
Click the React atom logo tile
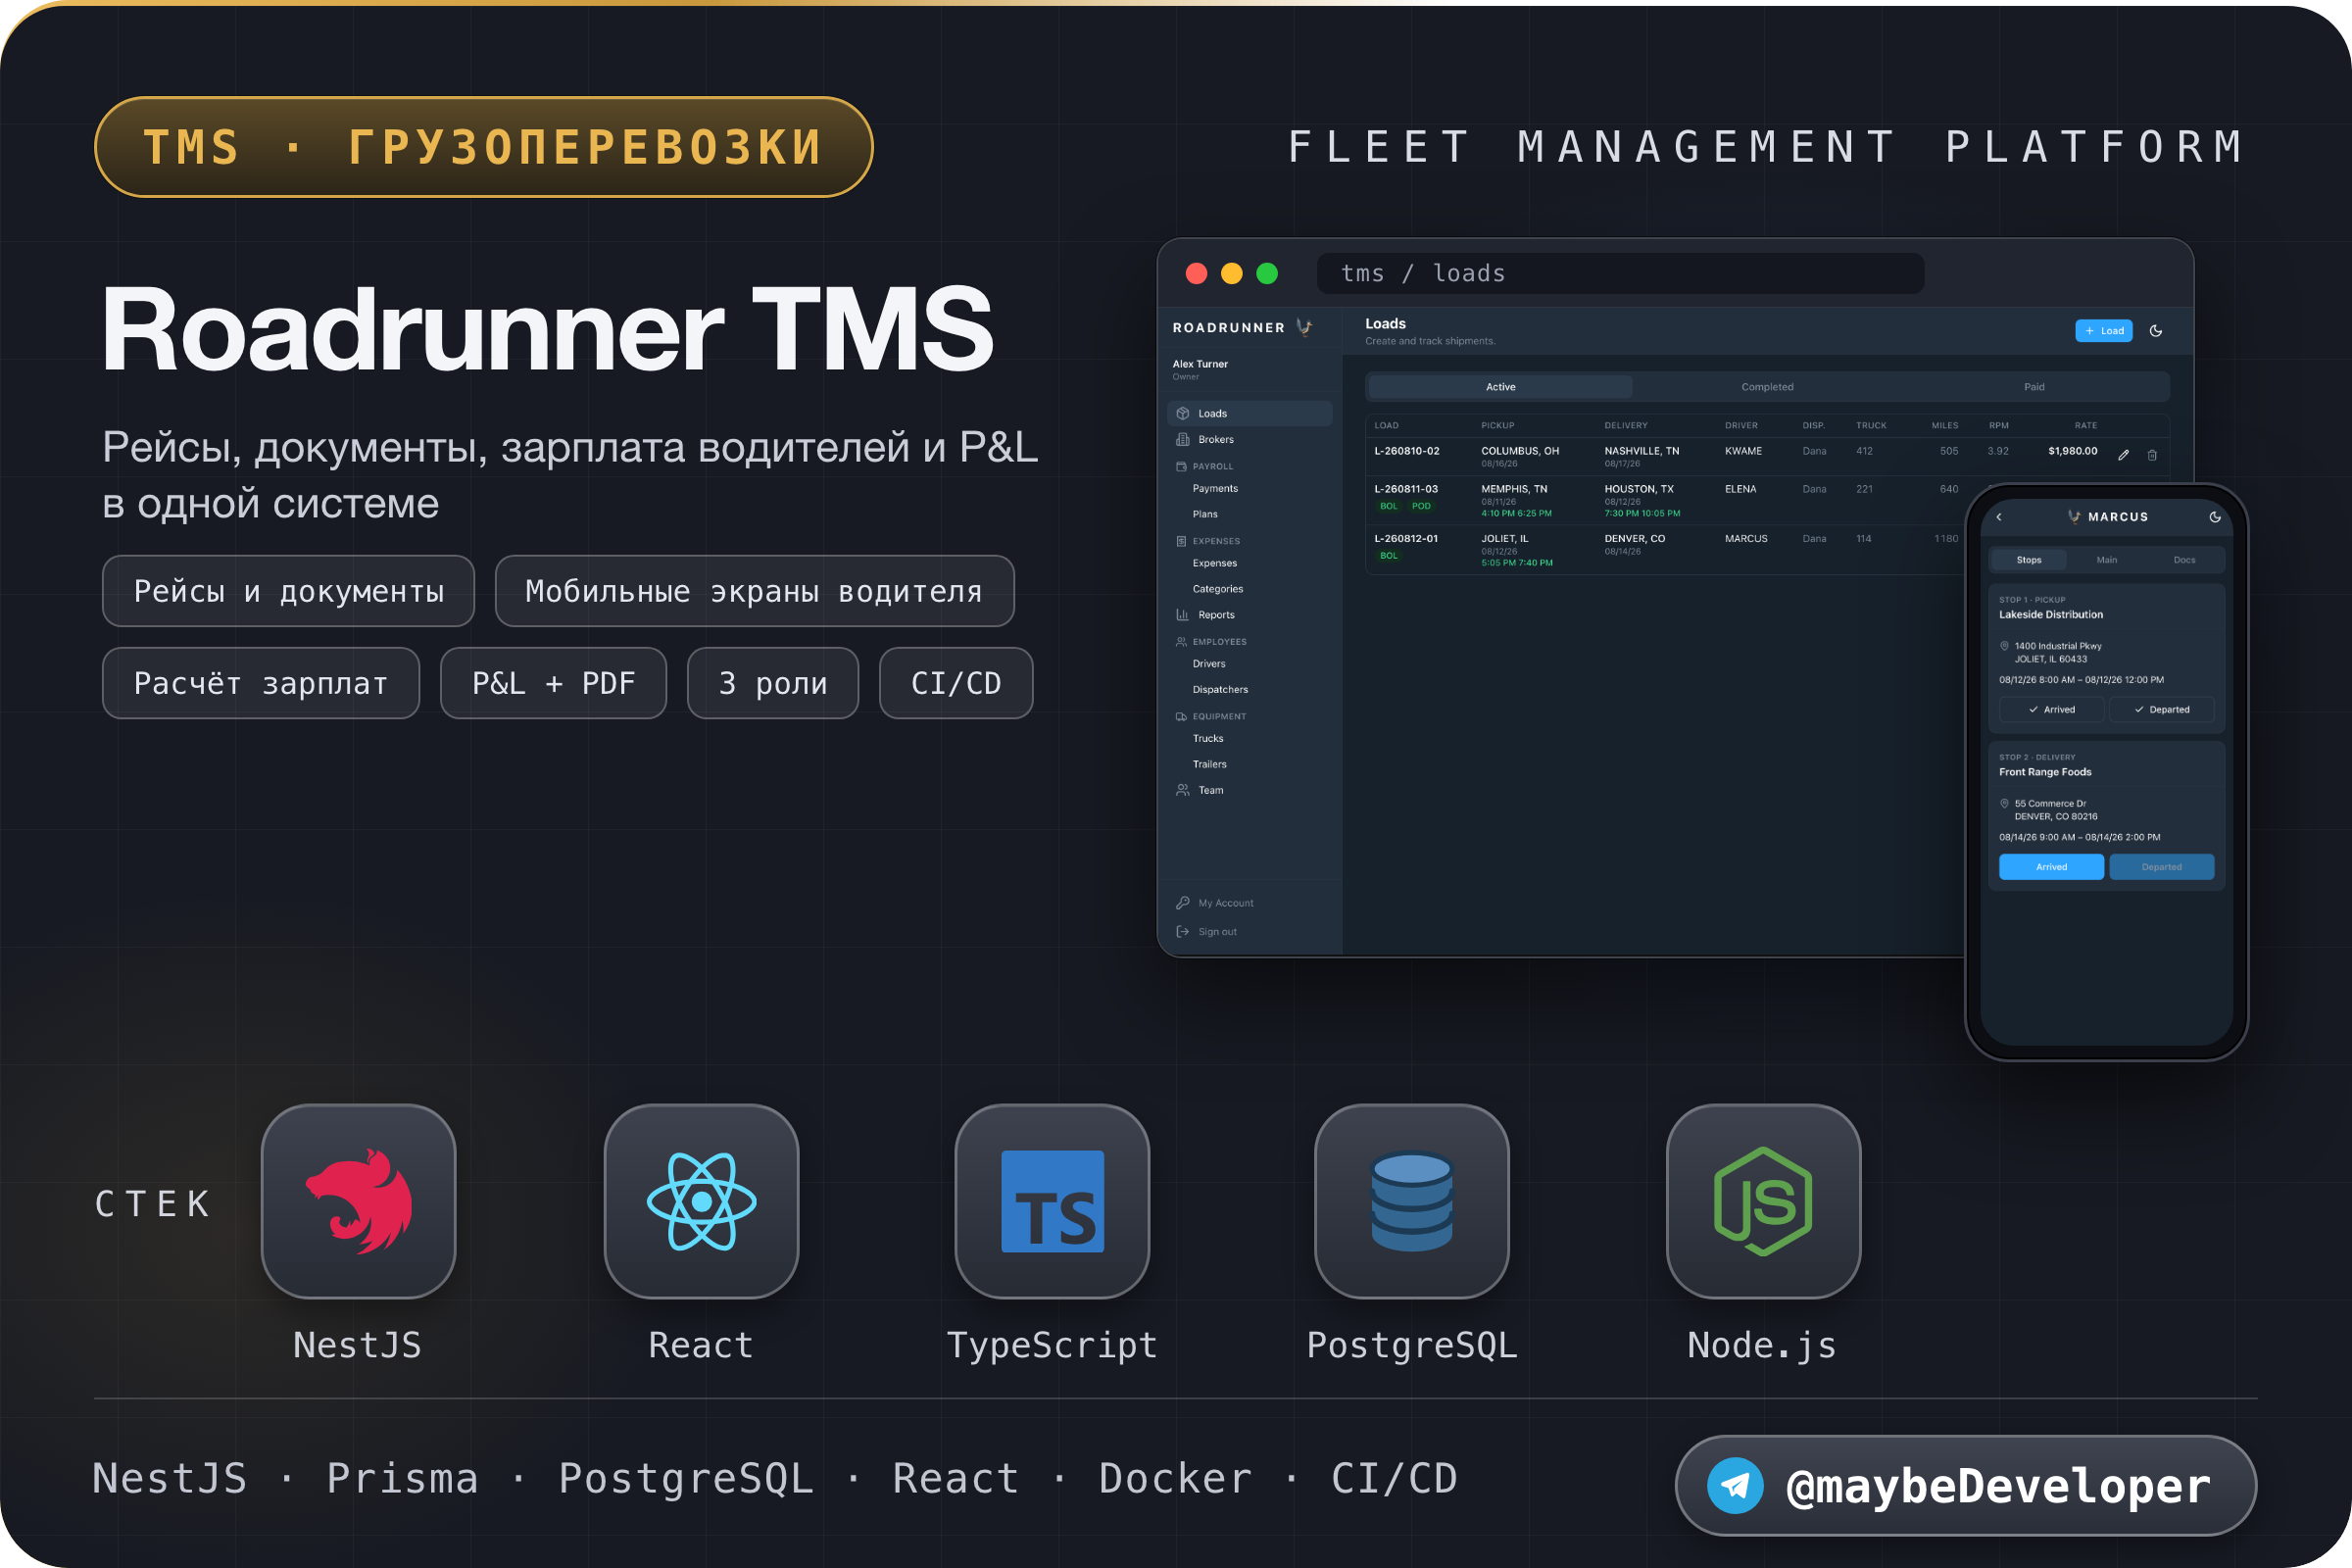click(x=701, y=1201)
